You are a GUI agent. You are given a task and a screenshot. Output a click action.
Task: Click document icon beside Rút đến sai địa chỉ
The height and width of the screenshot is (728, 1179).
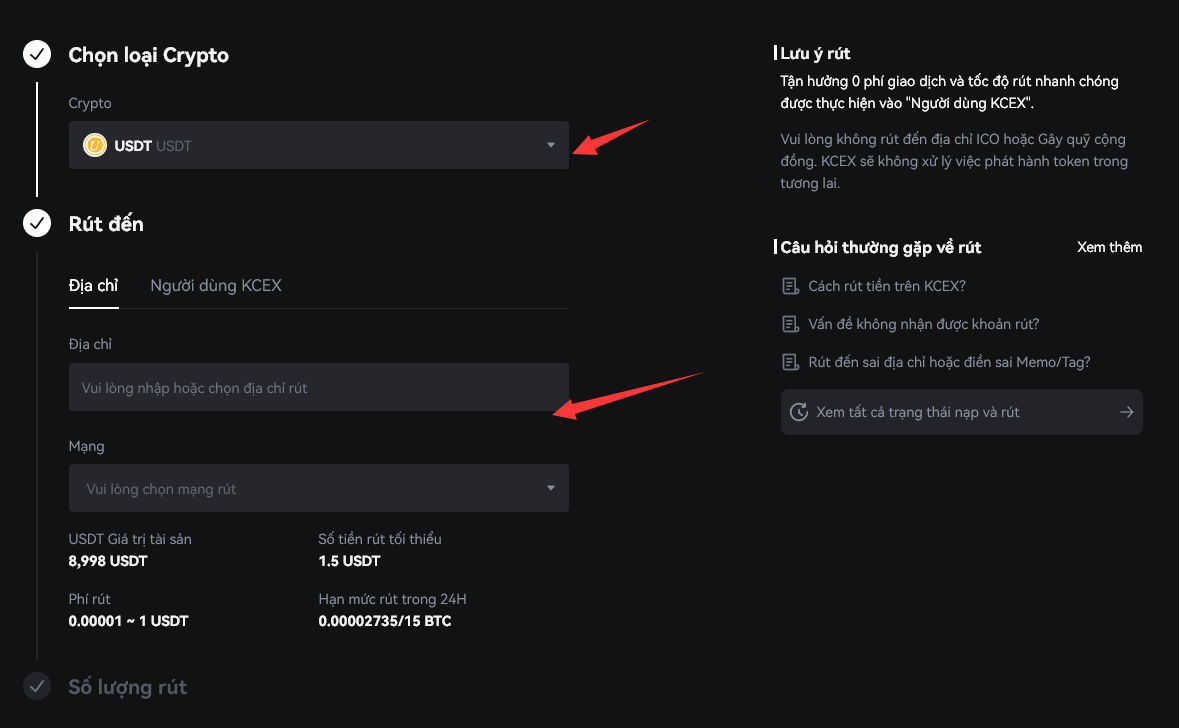[790, 362]
